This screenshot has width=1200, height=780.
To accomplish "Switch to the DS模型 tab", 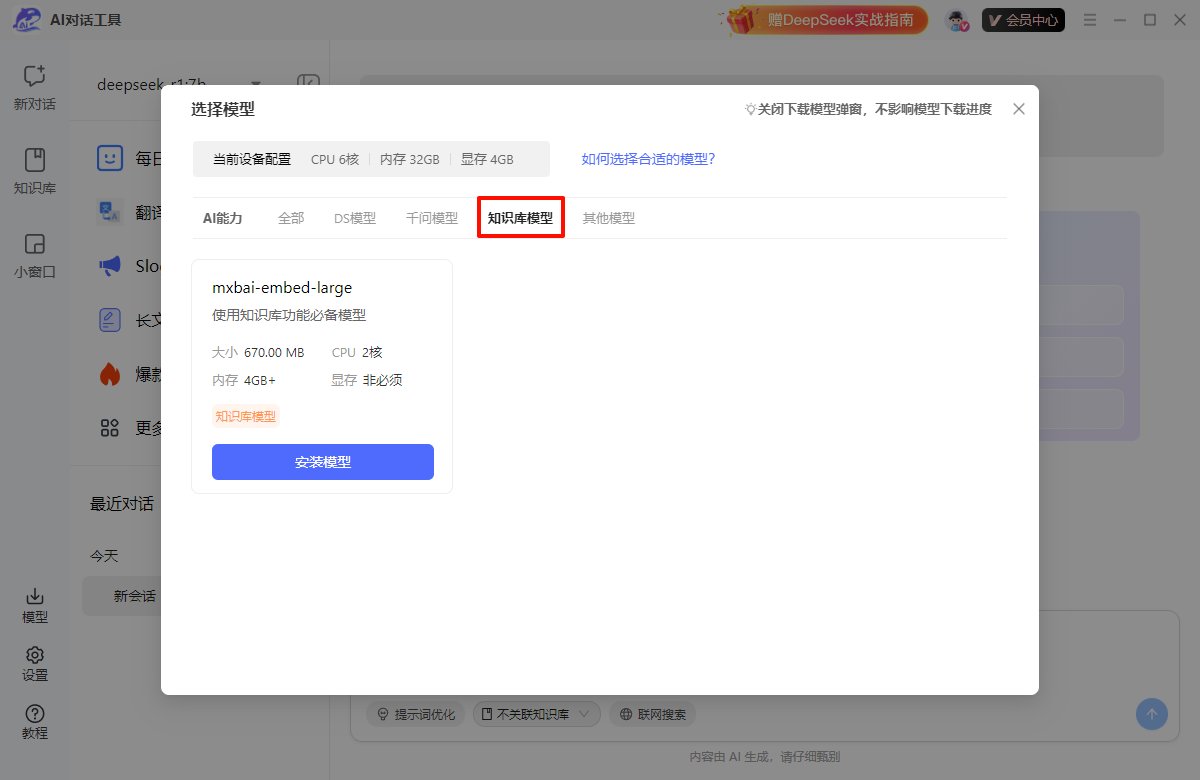I will [355, 218].
